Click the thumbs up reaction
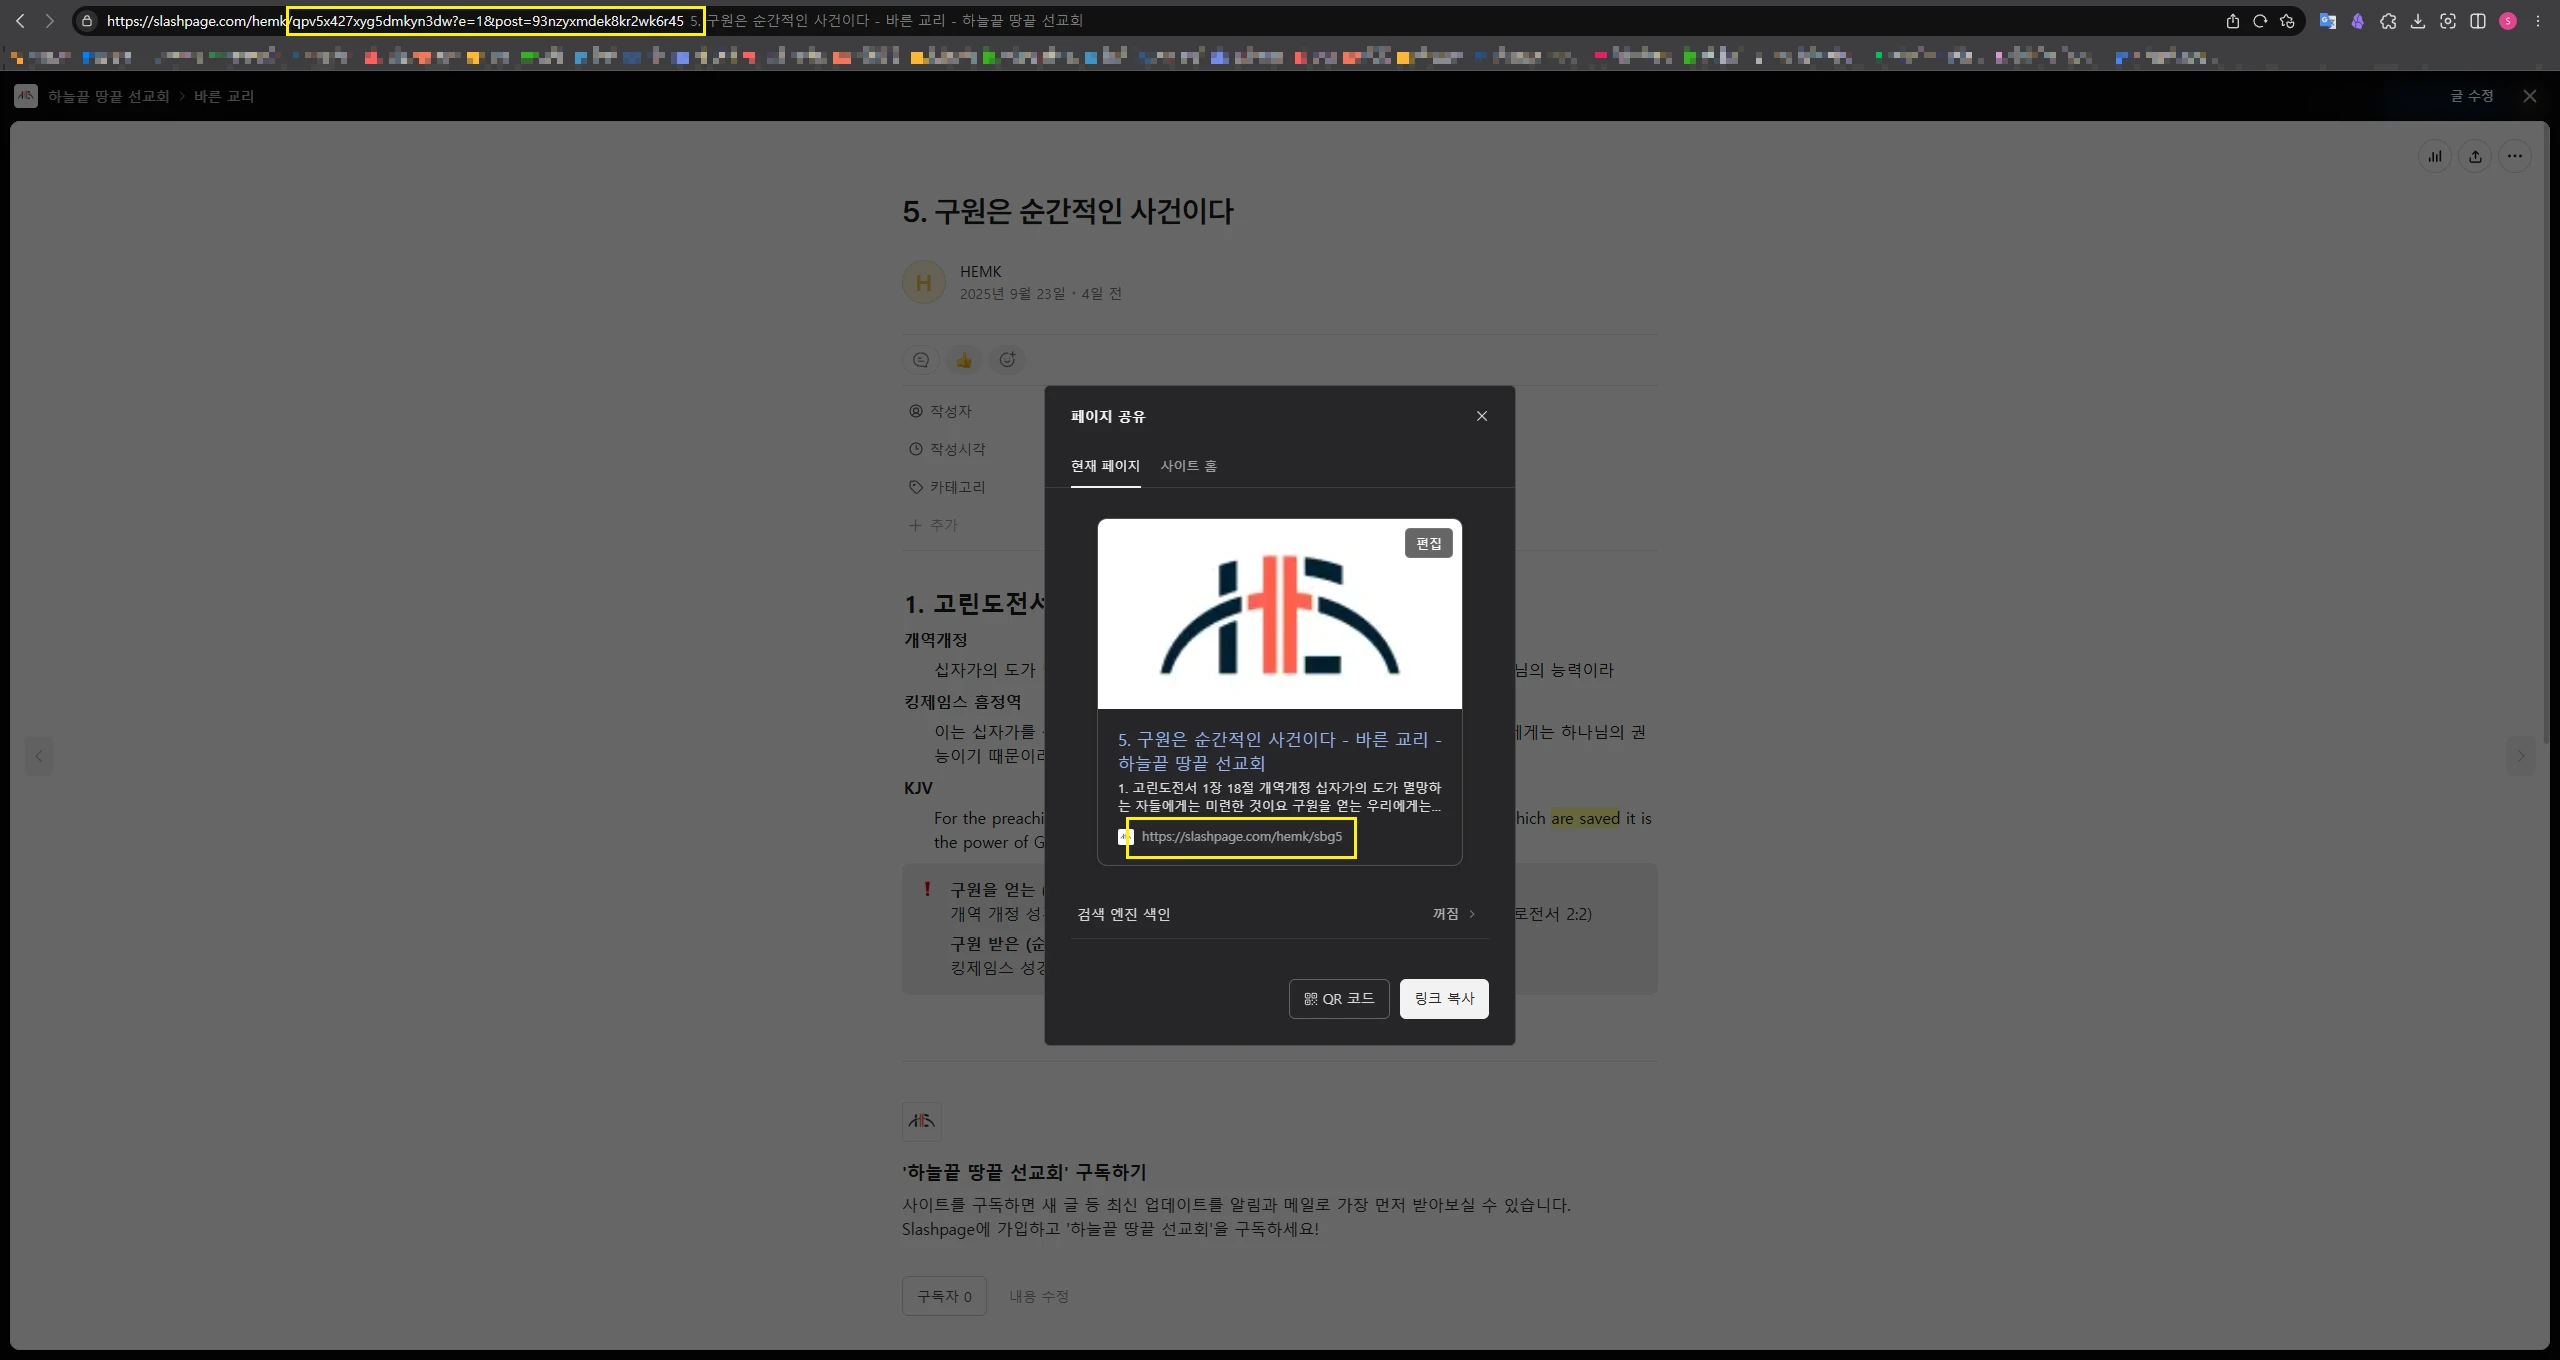 [964, 360]
